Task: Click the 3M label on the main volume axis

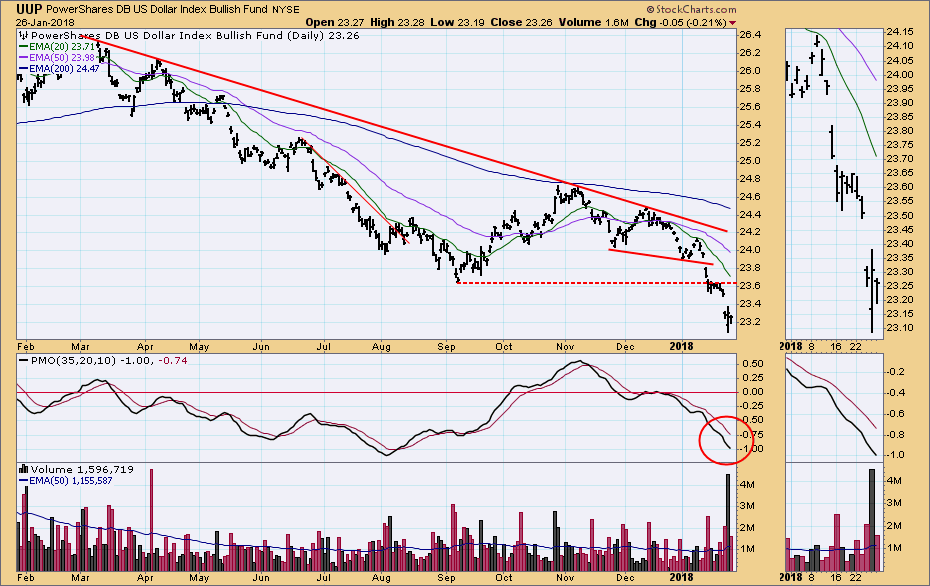Action: [x=748, y=506]
